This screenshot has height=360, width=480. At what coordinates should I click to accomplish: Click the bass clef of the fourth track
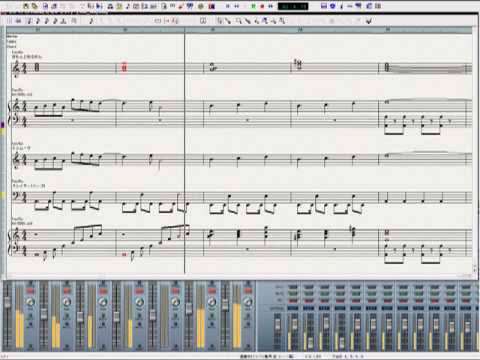(15, 197)
